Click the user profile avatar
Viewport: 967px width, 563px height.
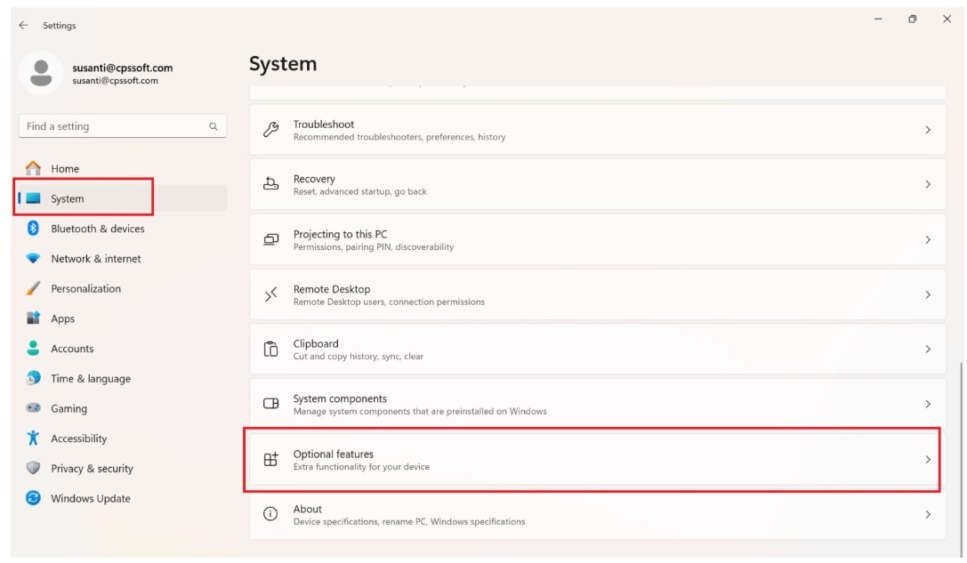point(41,73)
